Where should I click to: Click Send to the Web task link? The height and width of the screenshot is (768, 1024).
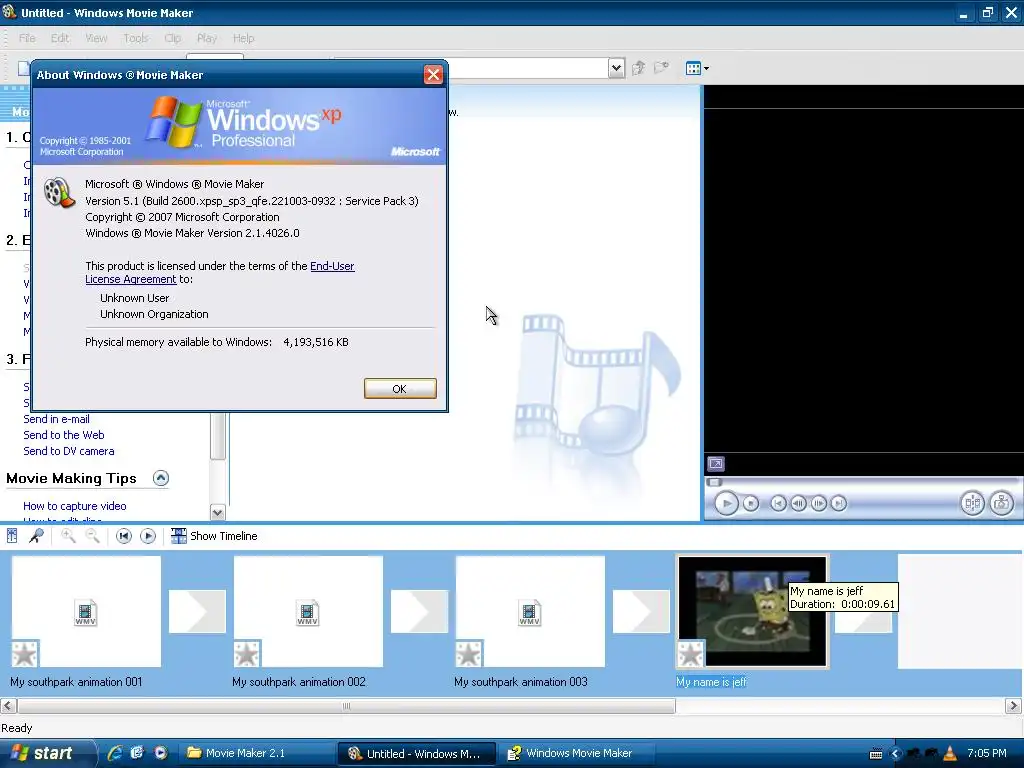(63, 435)
